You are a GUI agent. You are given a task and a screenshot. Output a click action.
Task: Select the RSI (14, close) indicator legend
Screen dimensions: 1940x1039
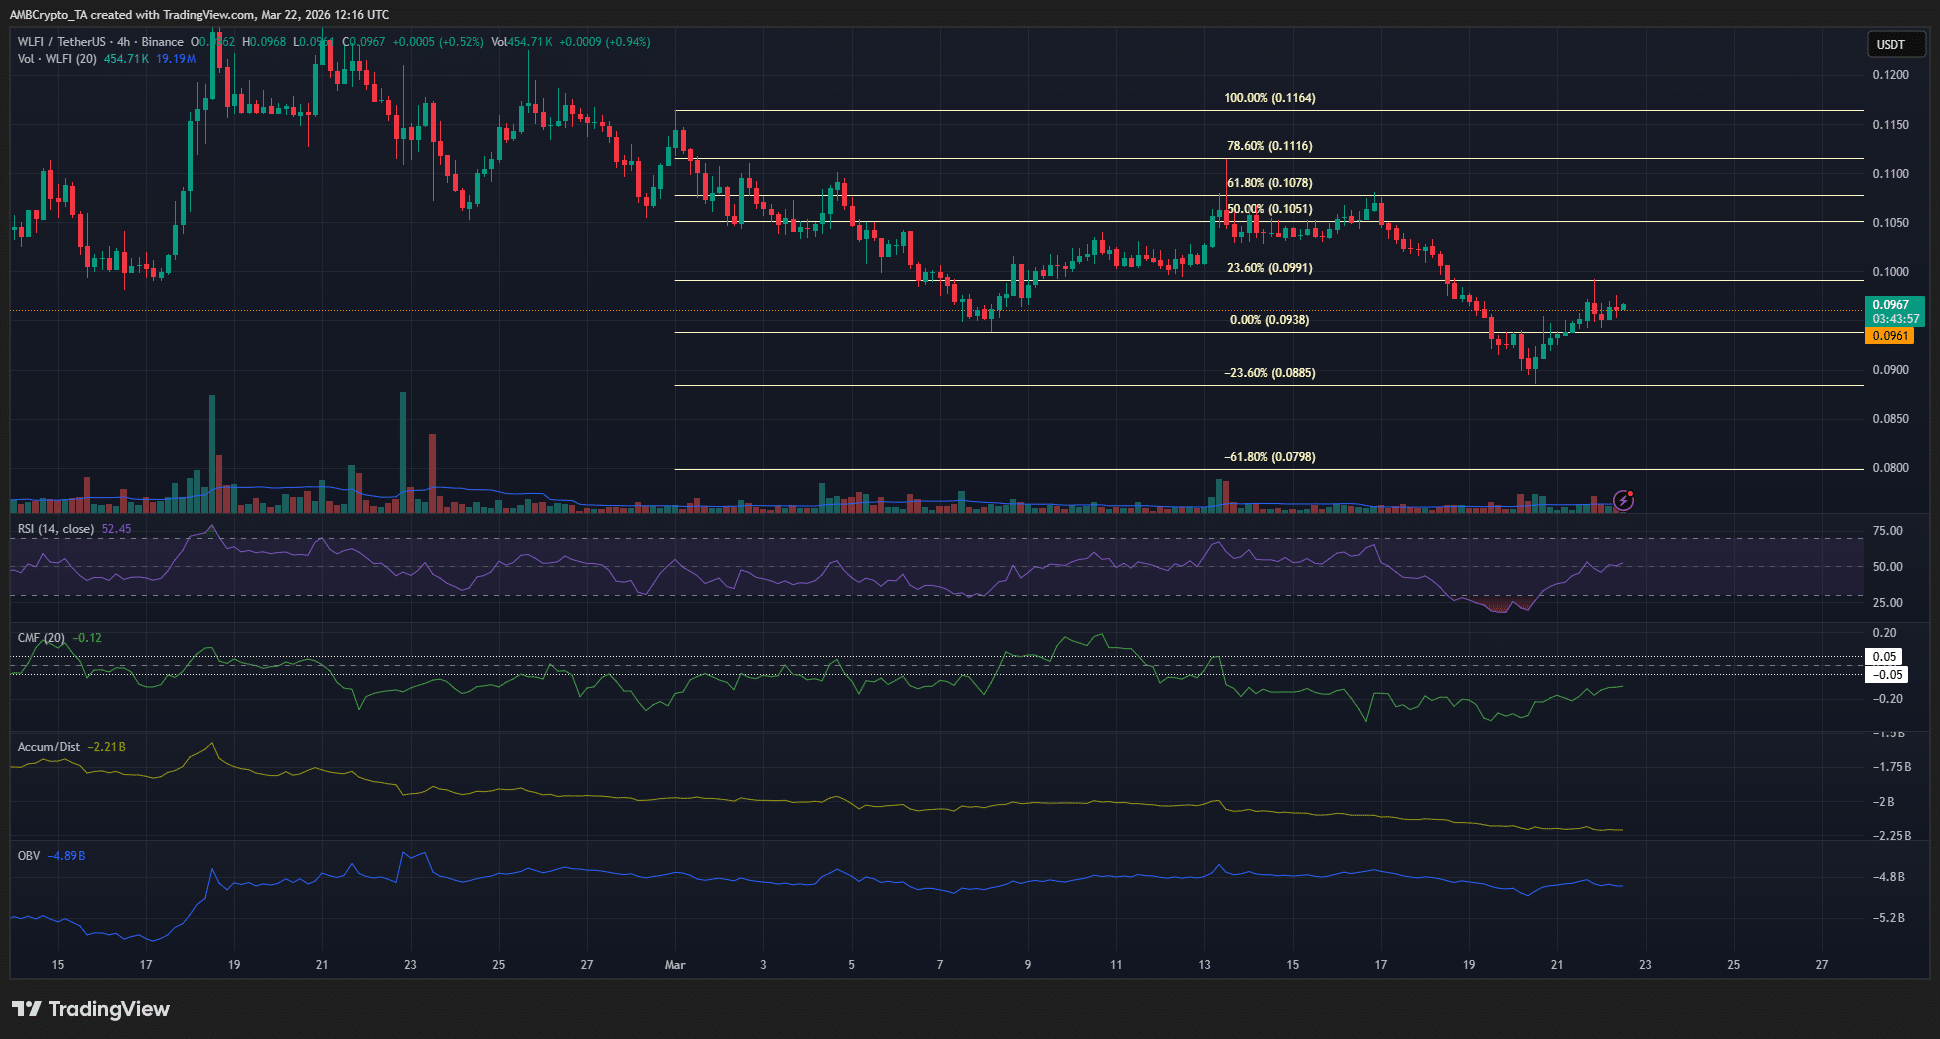coord(56,529)
